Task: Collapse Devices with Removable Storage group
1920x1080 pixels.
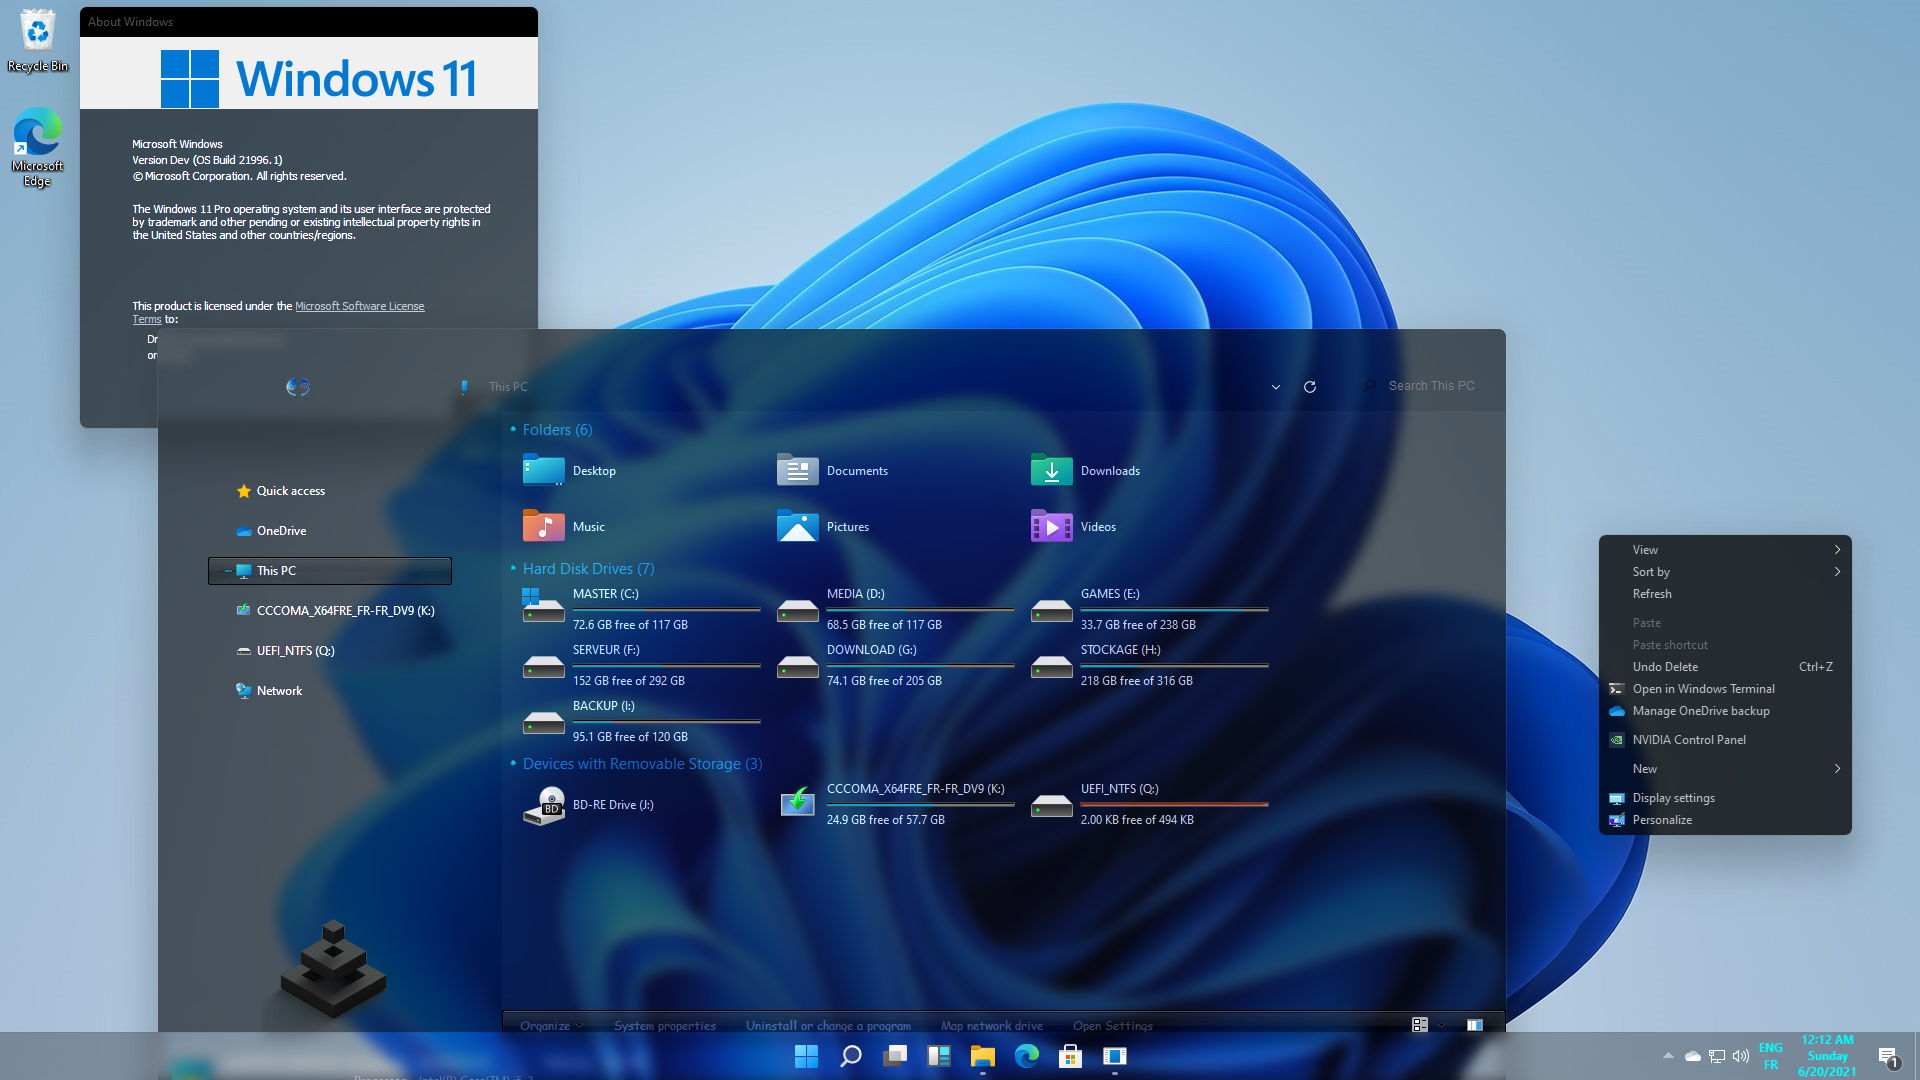Action: click(x=513, y=764)
